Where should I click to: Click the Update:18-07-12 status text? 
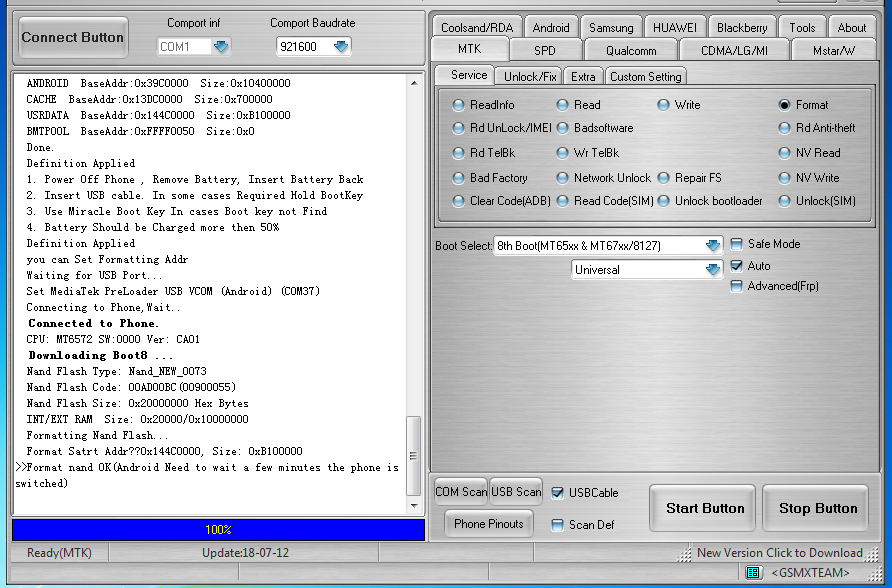tap(245, 553)
